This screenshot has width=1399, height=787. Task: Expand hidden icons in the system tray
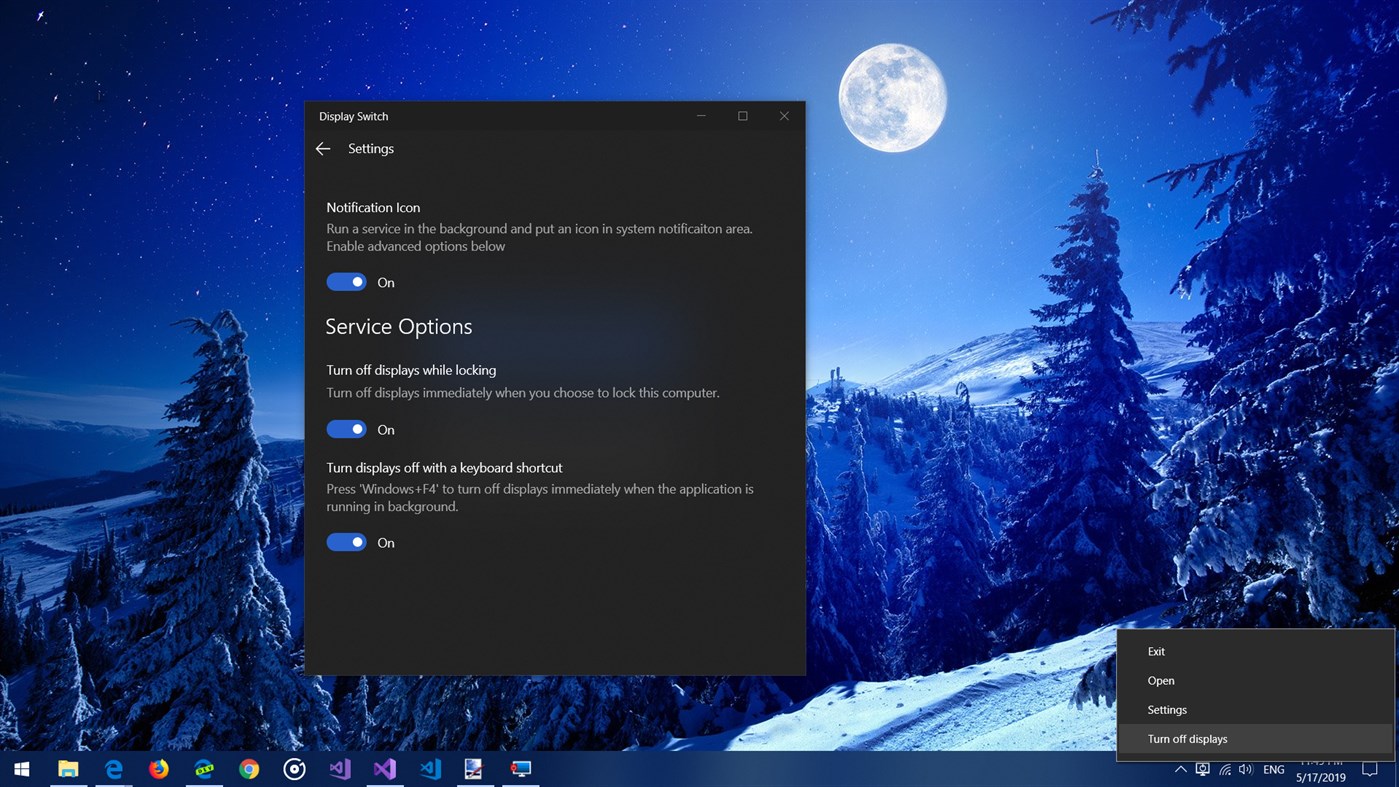pos(1180,770)
